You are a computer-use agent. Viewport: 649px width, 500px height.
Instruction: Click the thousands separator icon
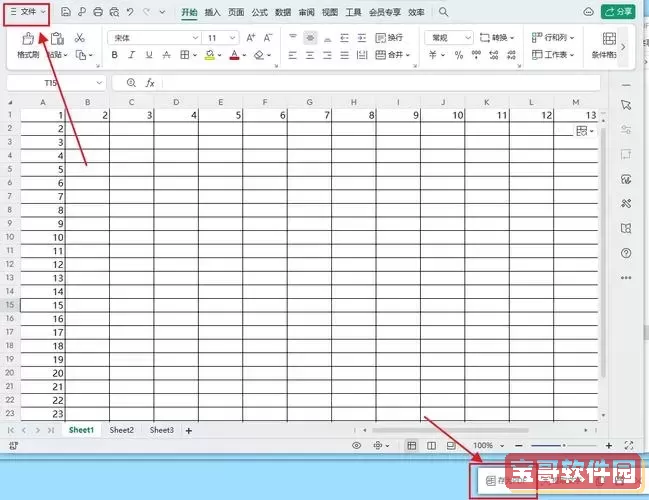[476, 55]
